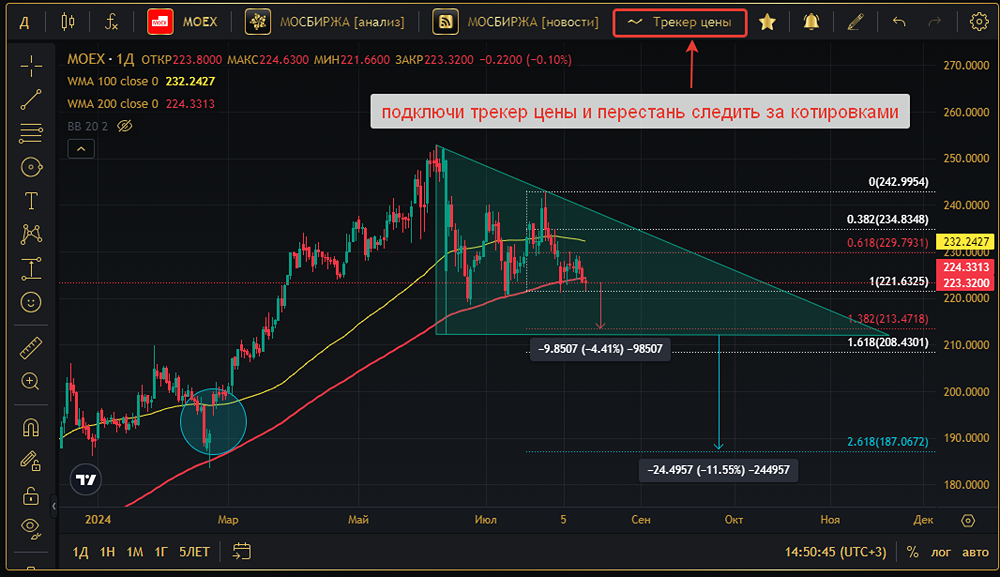Set range to 1М

pyautogui.click(x=135, y=552)
